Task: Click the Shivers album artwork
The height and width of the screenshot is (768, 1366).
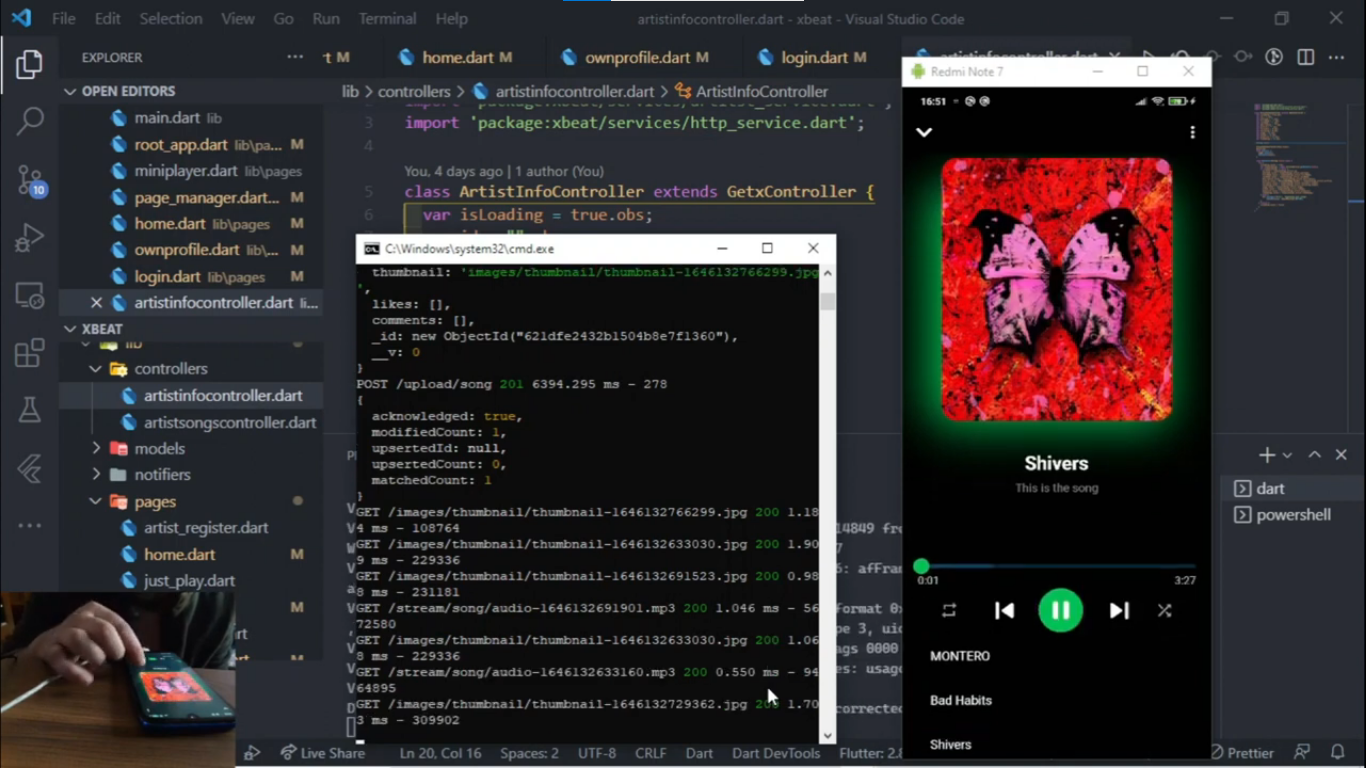Action: click(x=1057, y=289)
